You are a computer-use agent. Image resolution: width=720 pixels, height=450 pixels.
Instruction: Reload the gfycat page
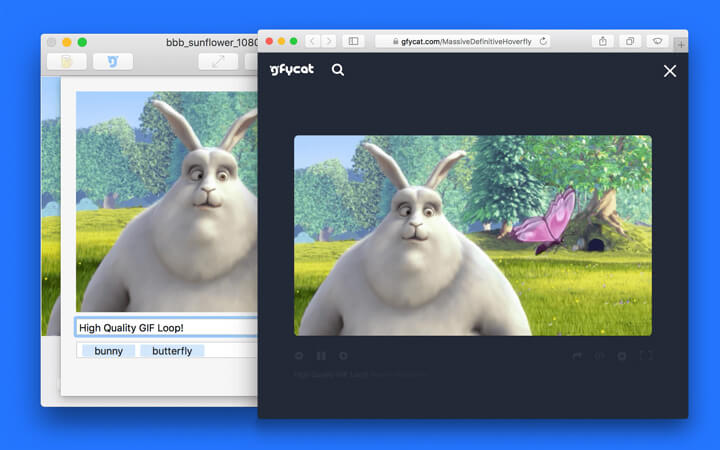coord(543,41)
